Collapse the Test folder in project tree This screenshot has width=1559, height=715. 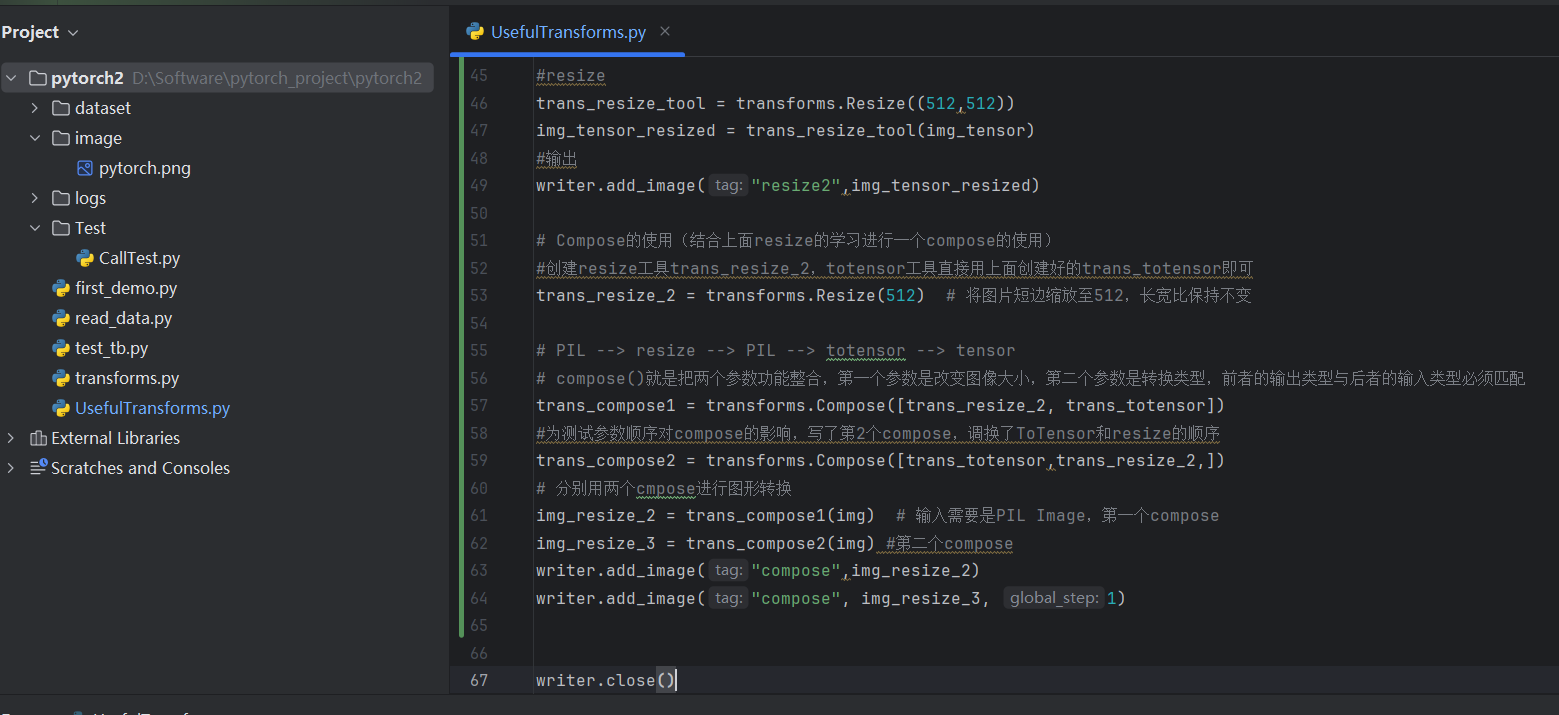[34, 228]
